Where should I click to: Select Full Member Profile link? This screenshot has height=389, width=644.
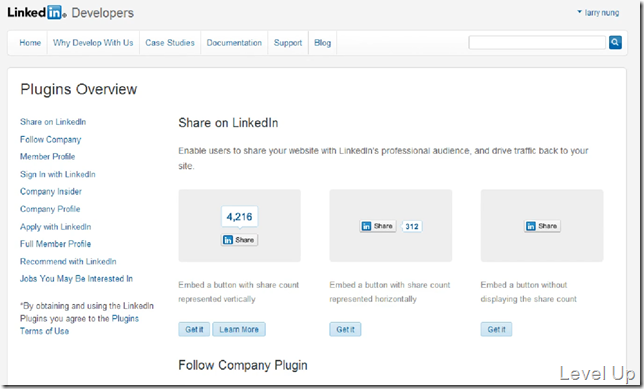click(x=55, y=244)
